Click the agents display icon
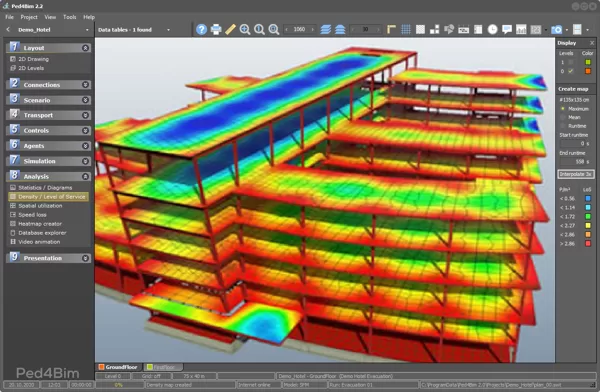 tap(449, 29)
